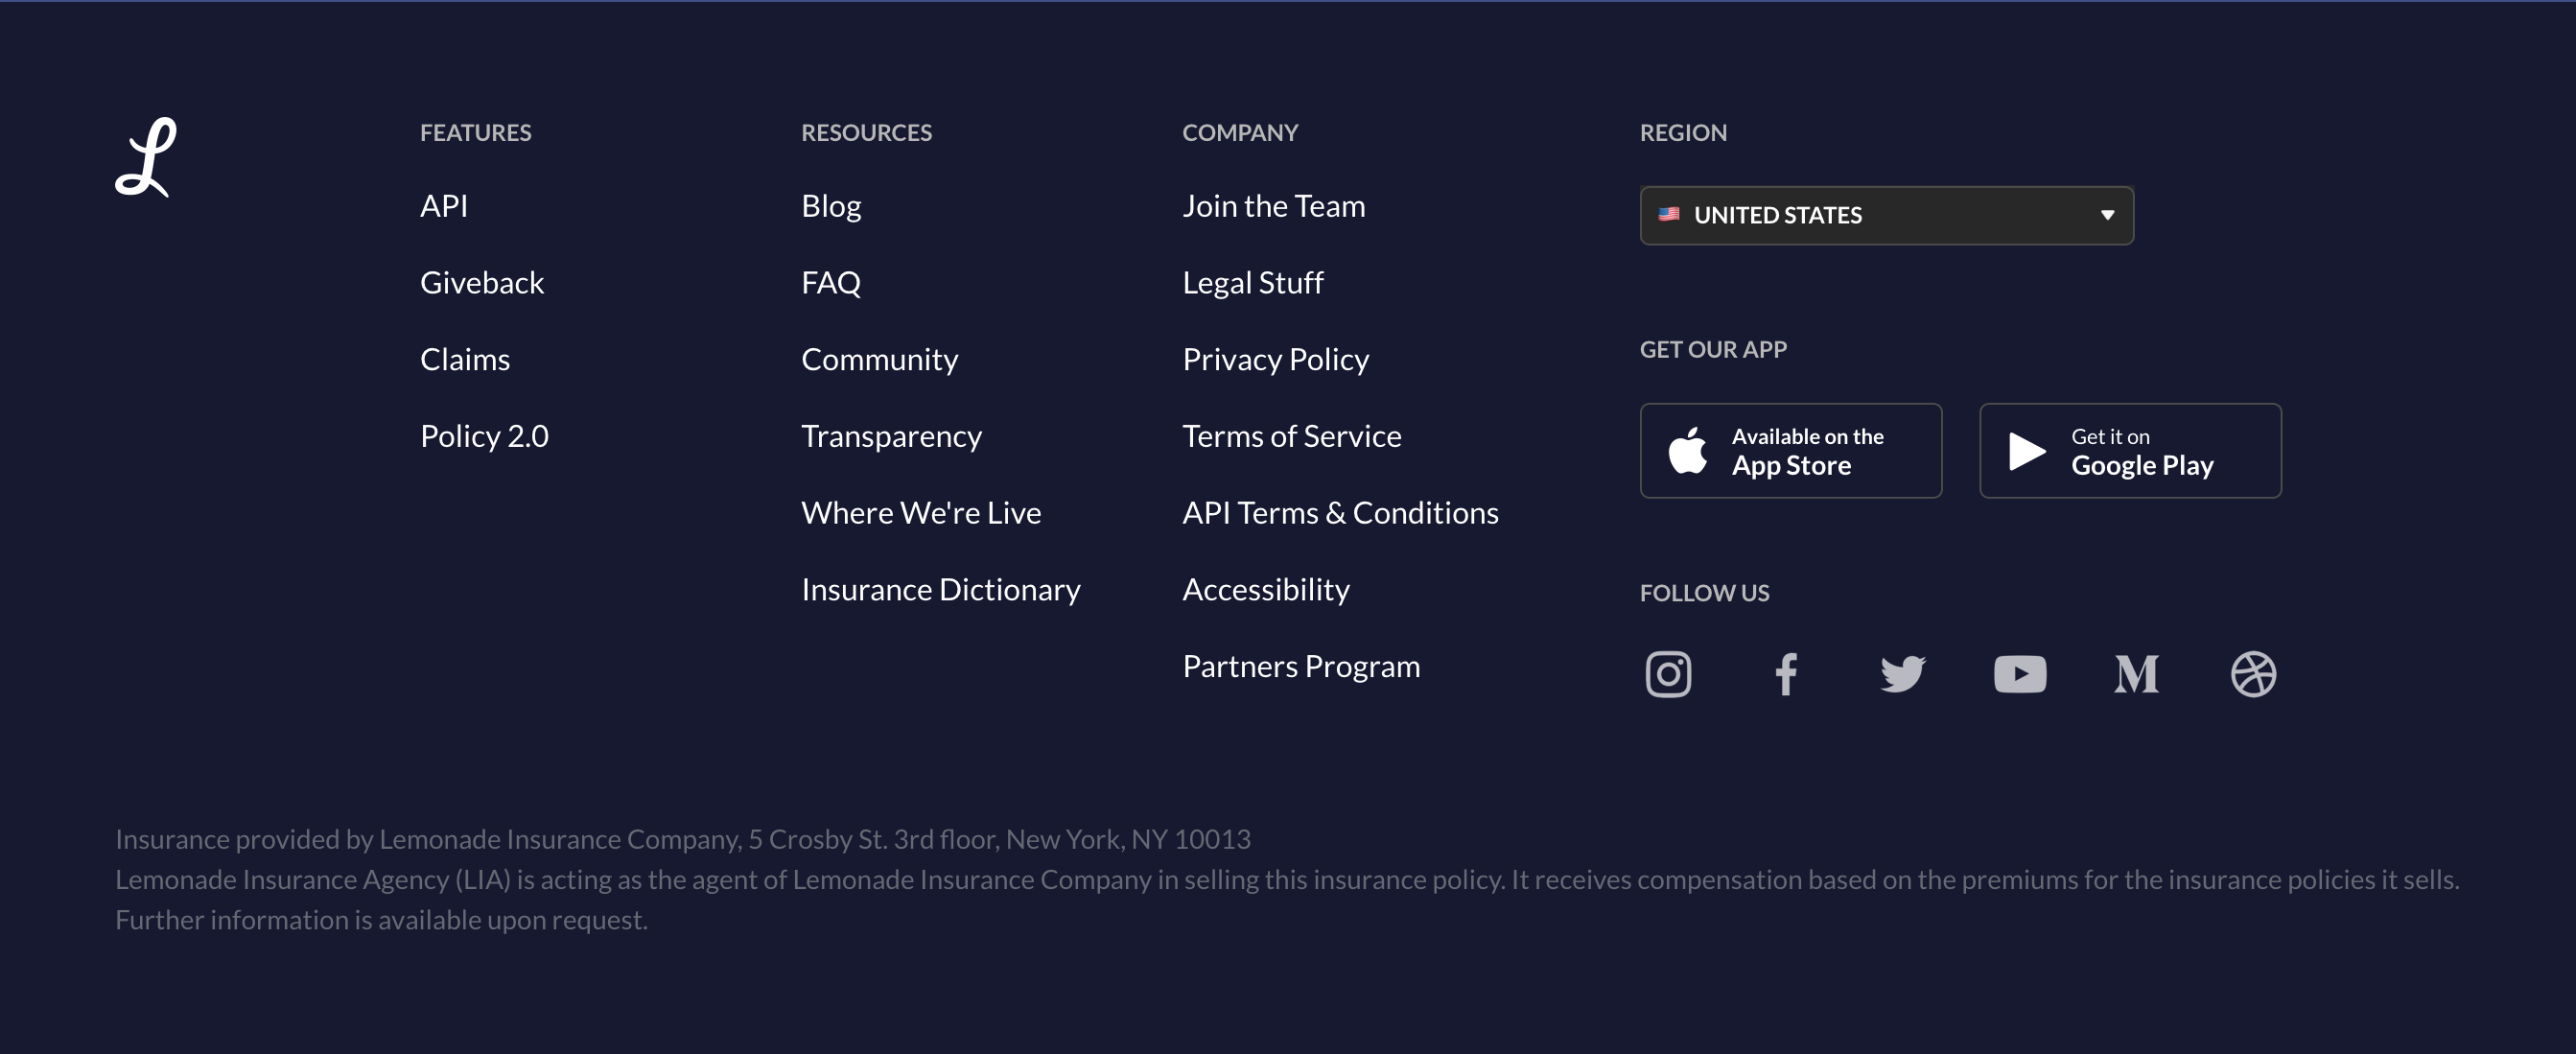Open the YouTube channel icon
Image resolution: width=2576 pixels, height=1054 pixels.
[2019, 674]
